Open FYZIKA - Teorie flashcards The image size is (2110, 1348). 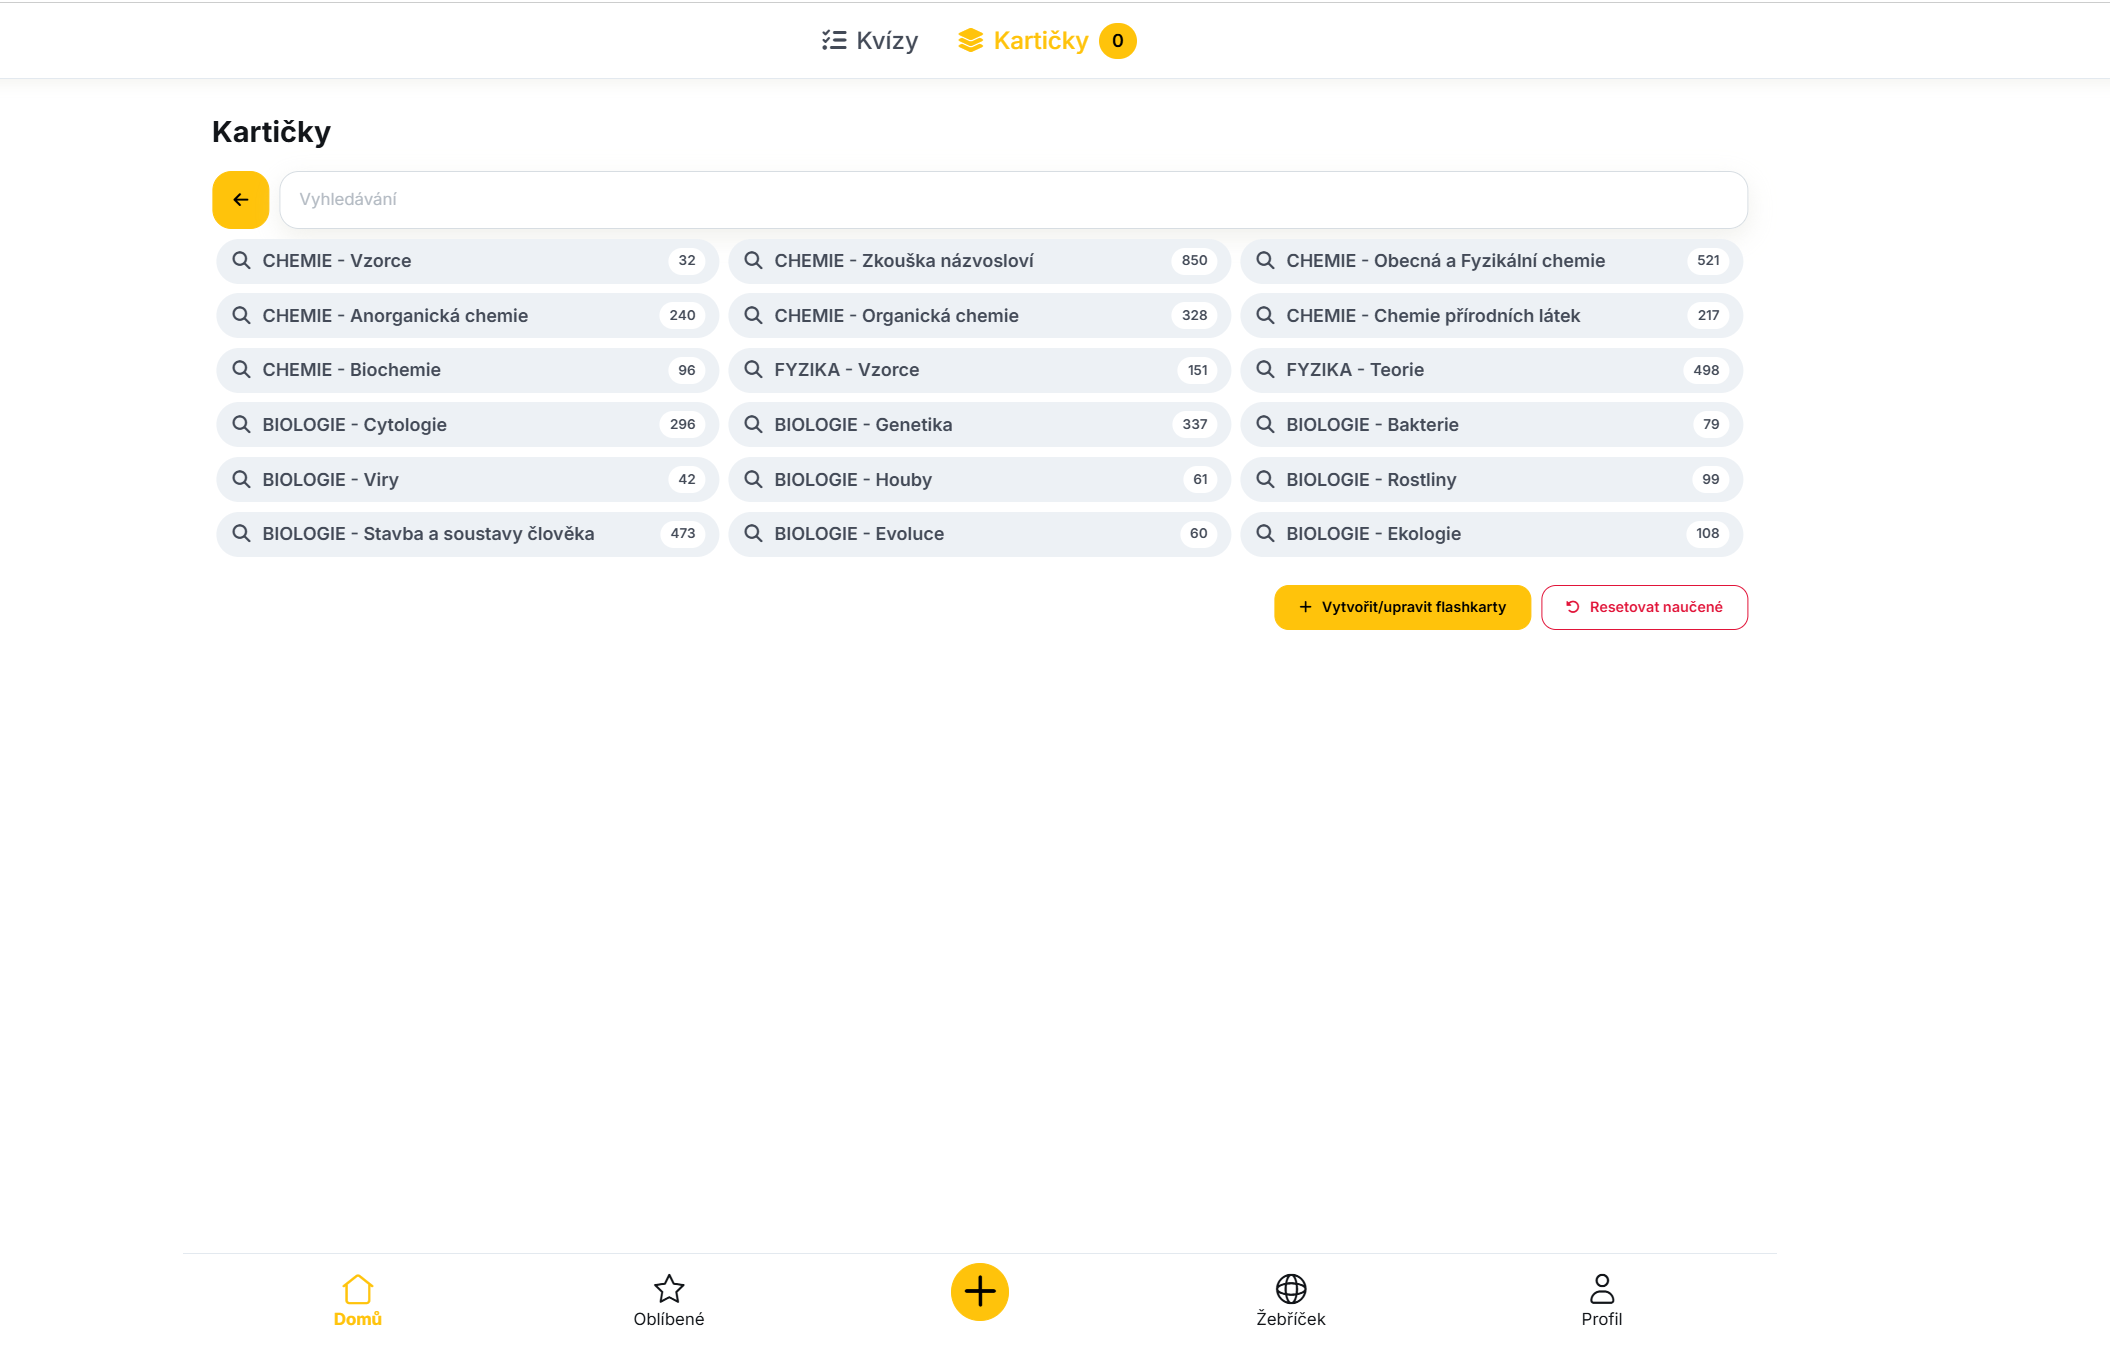tap(1491, 370)
